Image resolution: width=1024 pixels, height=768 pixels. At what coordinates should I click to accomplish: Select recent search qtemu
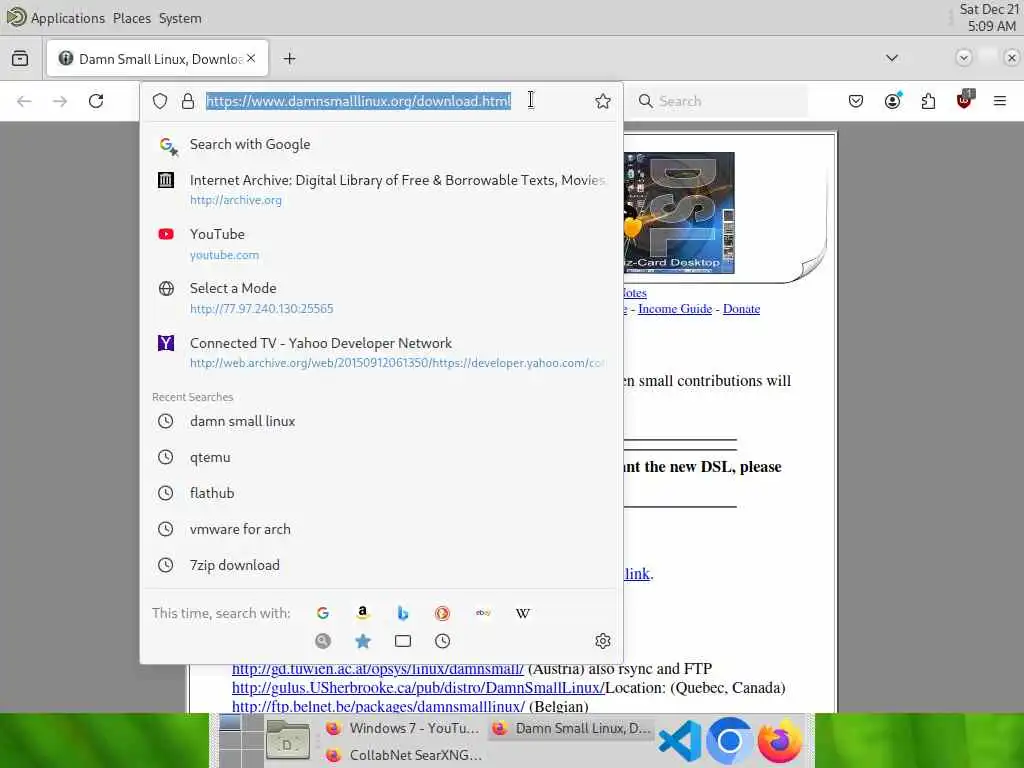pos(381,457)
